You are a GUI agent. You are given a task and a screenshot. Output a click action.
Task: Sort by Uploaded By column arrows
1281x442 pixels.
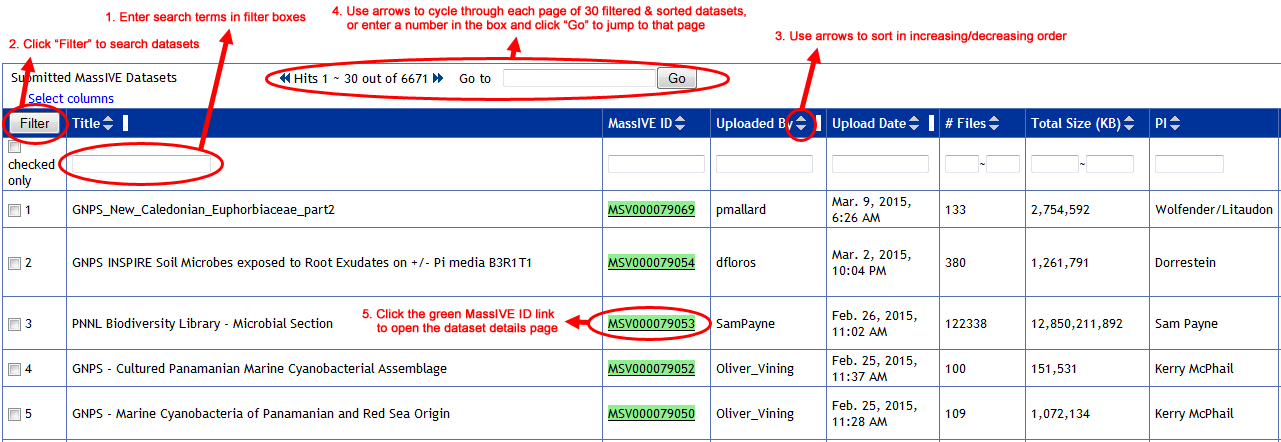800,124
